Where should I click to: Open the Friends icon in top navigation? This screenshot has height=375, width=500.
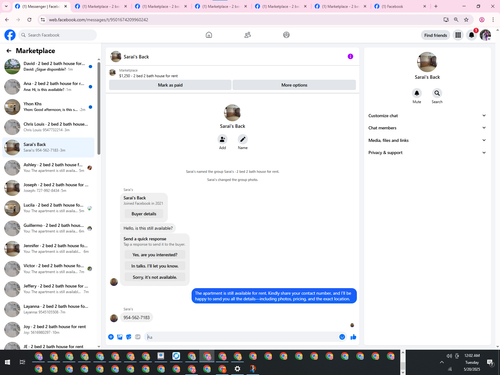[247, 35]
